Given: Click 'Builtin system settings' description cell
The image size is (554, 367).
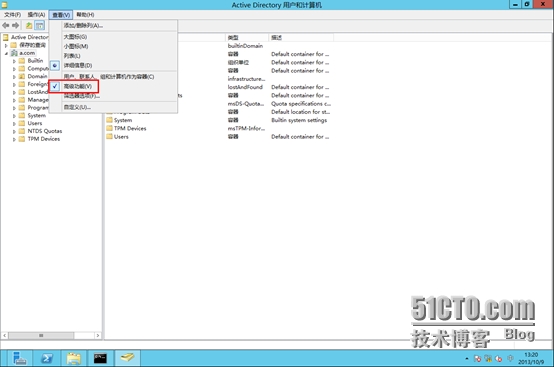Looking at the screenshot, I should tap(299, 120).
